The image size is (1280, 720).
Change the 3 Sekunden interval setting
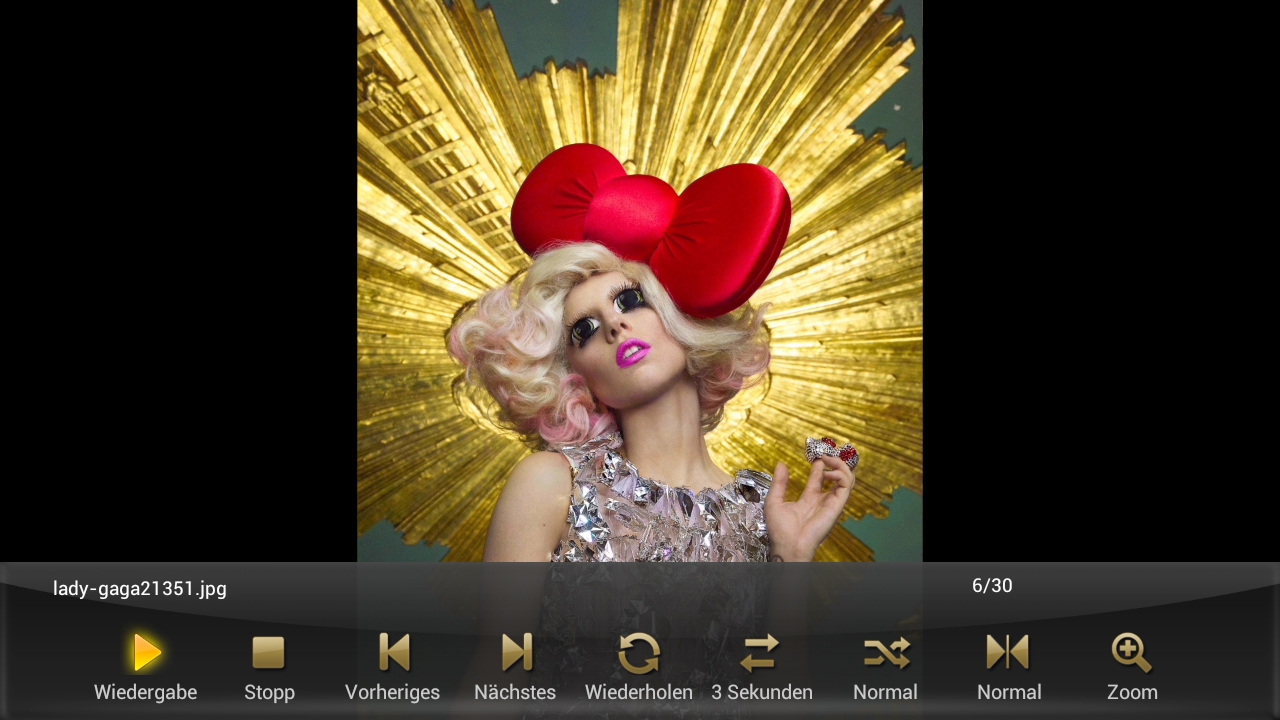[x=762, y=653]
